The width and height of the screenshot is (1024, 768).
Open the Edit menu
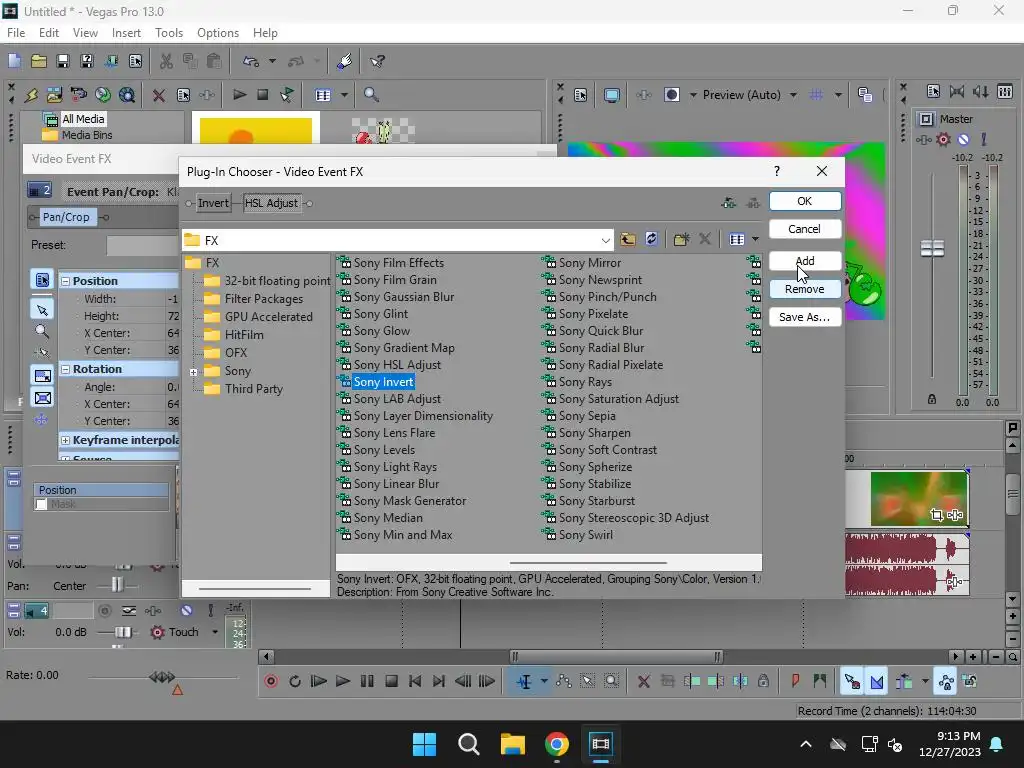(49, 33)
